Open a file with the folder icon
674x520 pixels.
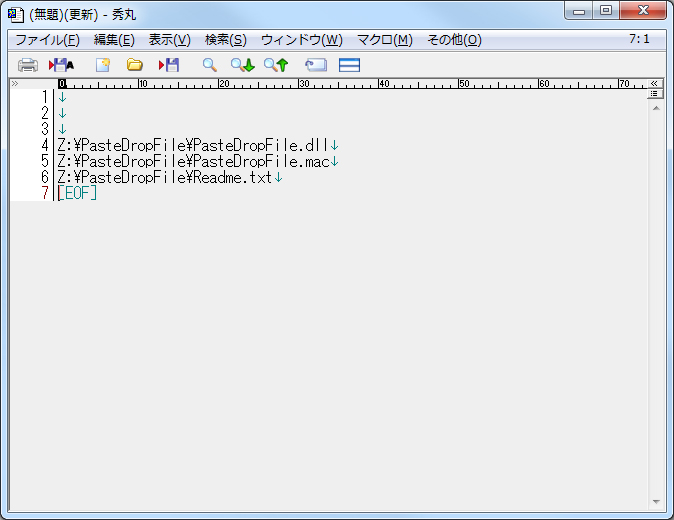click(135, 65)
